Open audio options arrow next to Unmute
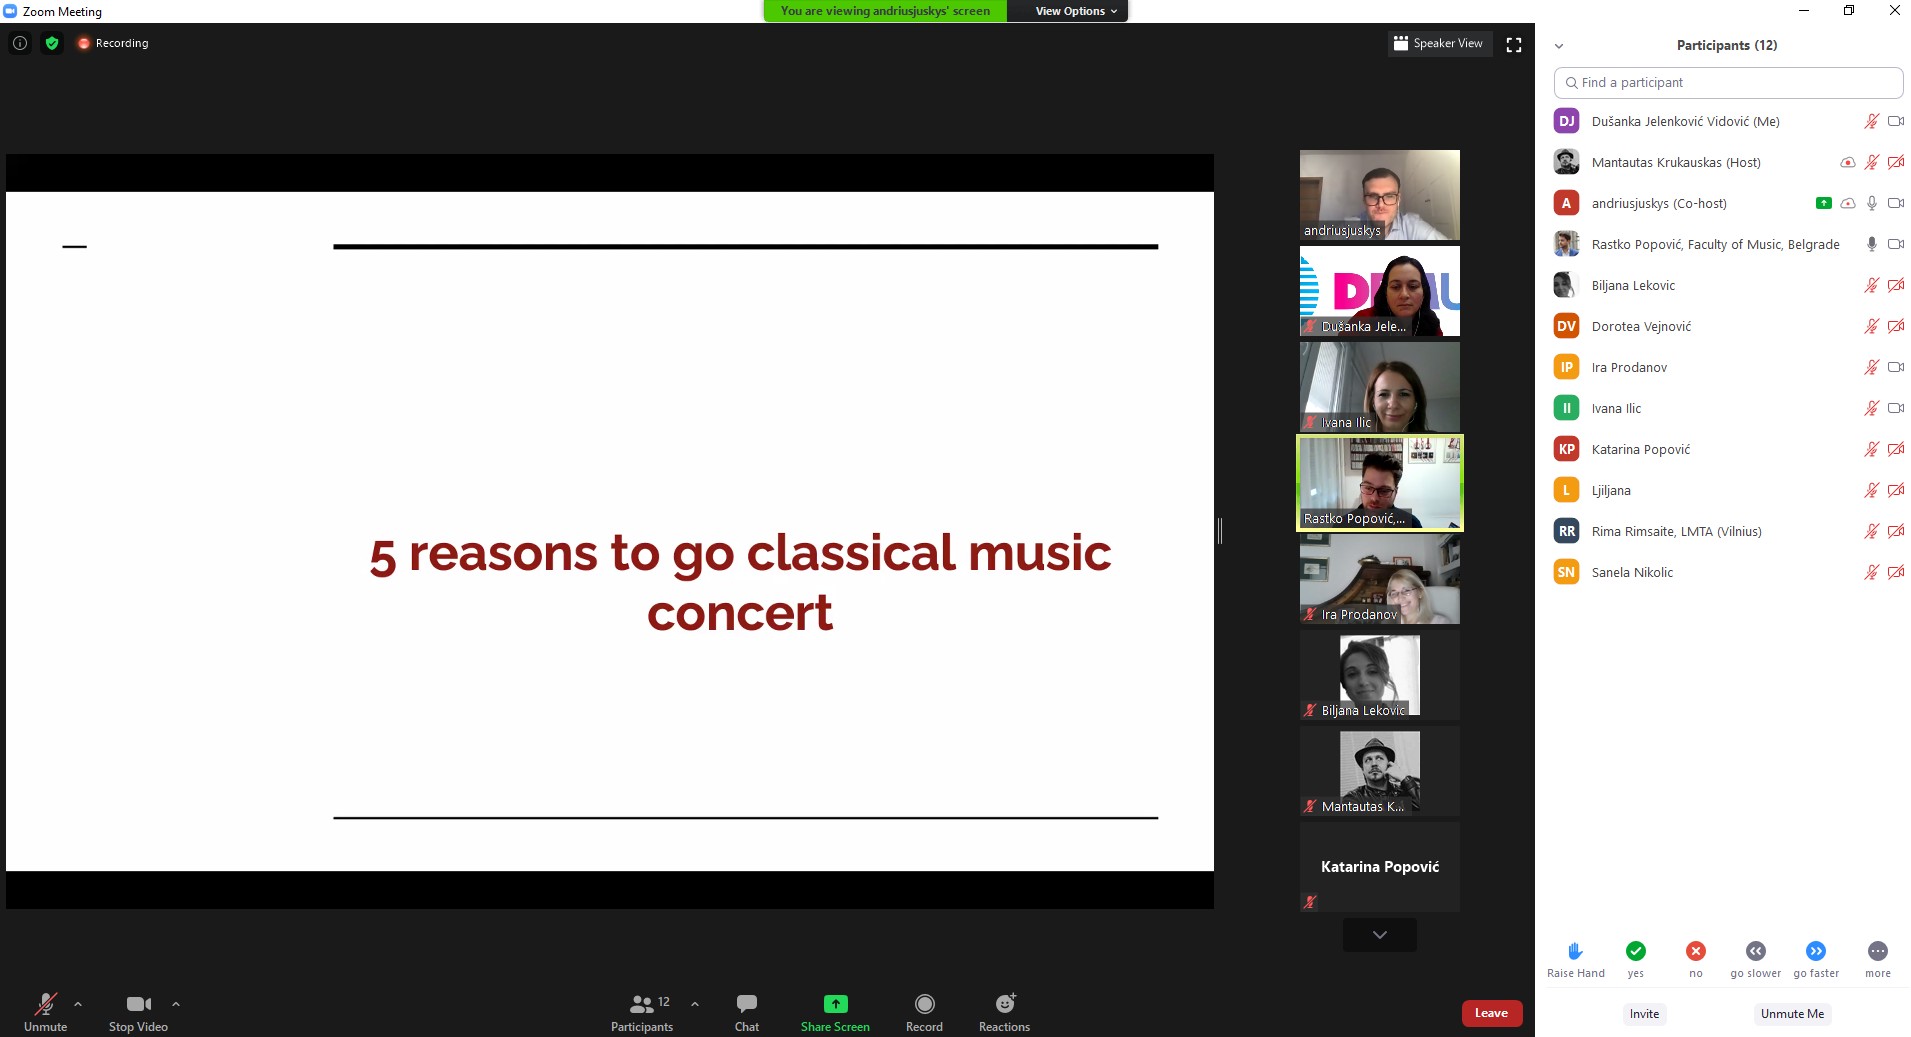Image resolution: width=1911 pixels, height=1037 pixels. click(78, 1004)
